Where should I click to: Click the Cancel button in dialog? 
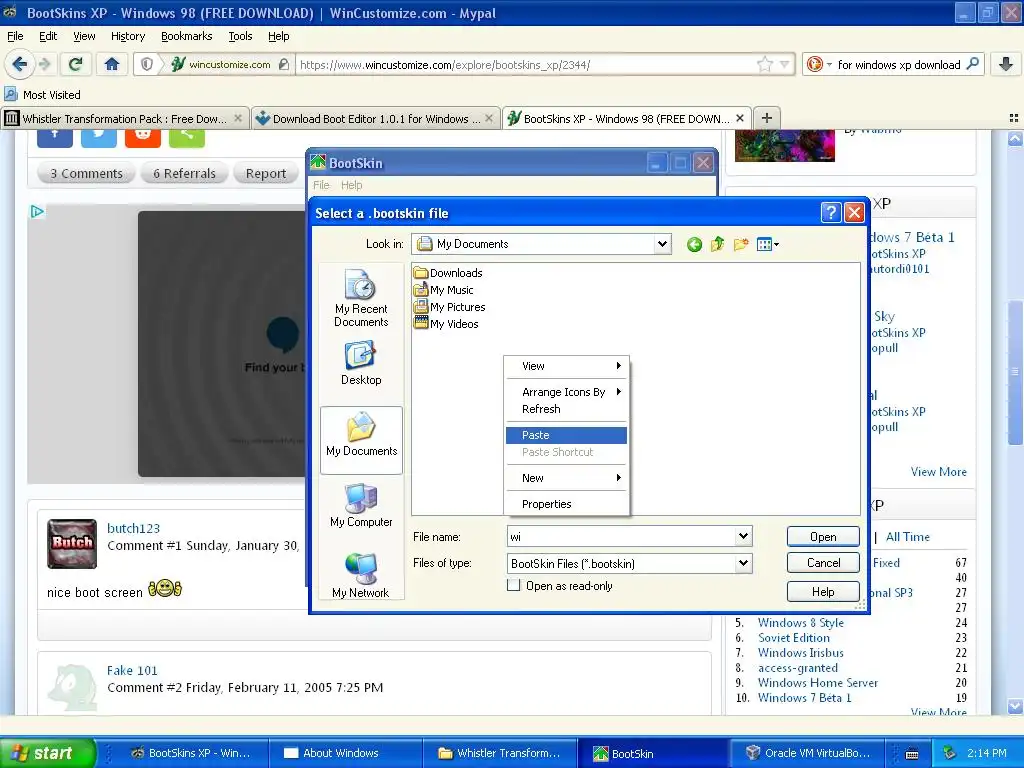[x=823, y=563]
